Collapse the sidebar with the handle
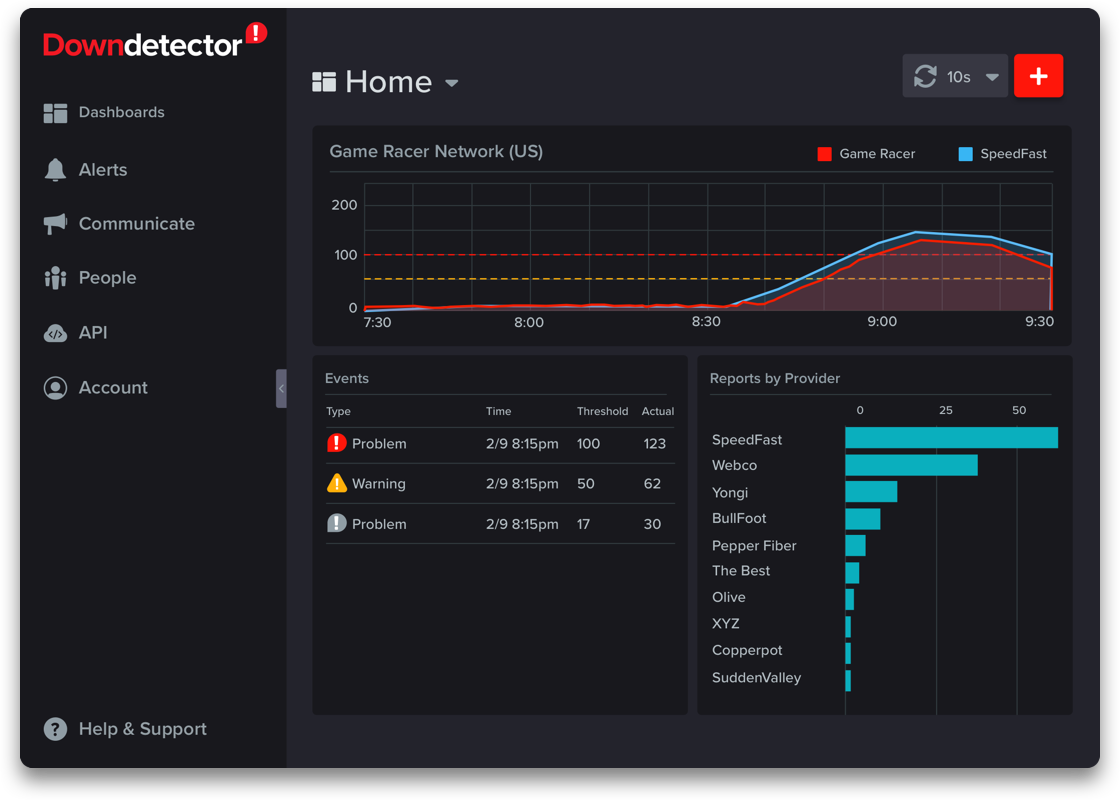1120x800 pixels. [x=281, y=388]
